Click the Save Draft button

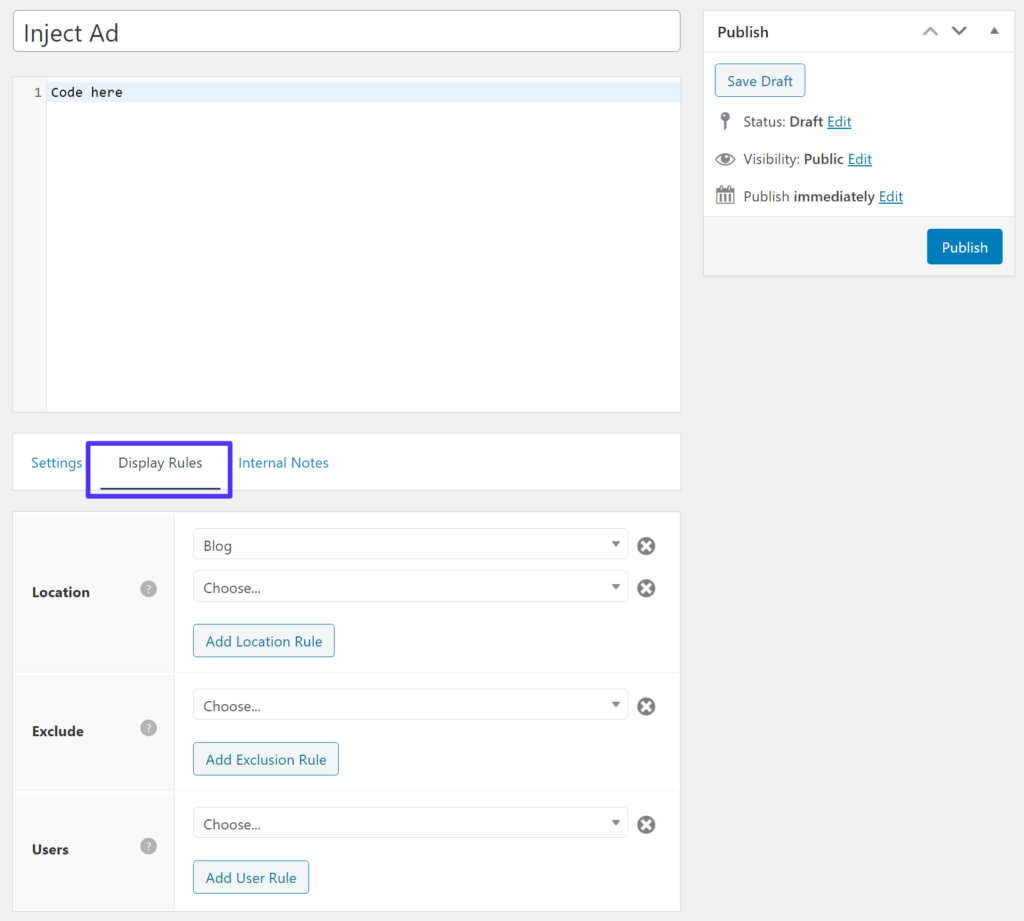click(759, 80)
